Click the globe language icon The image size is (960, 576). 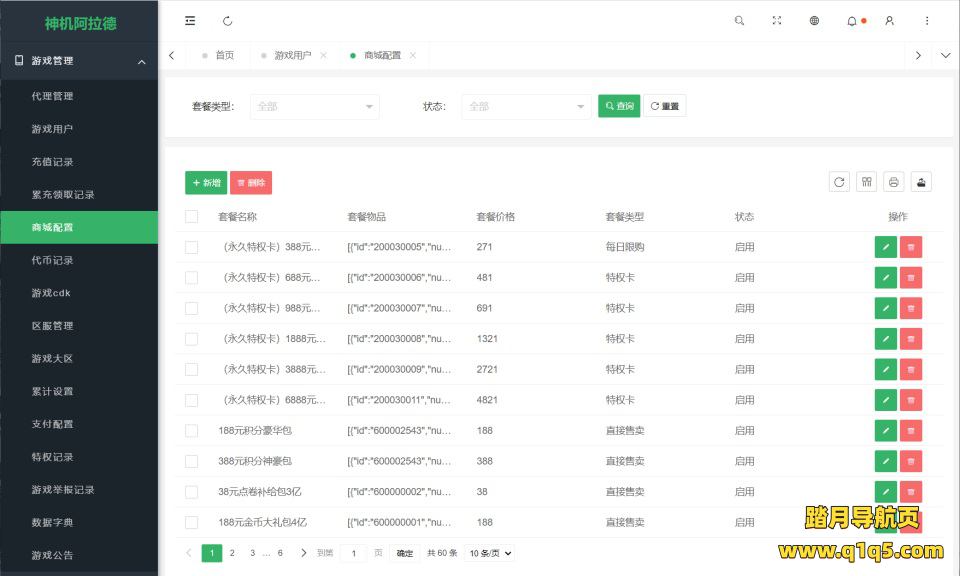click(x=814, y=21)
